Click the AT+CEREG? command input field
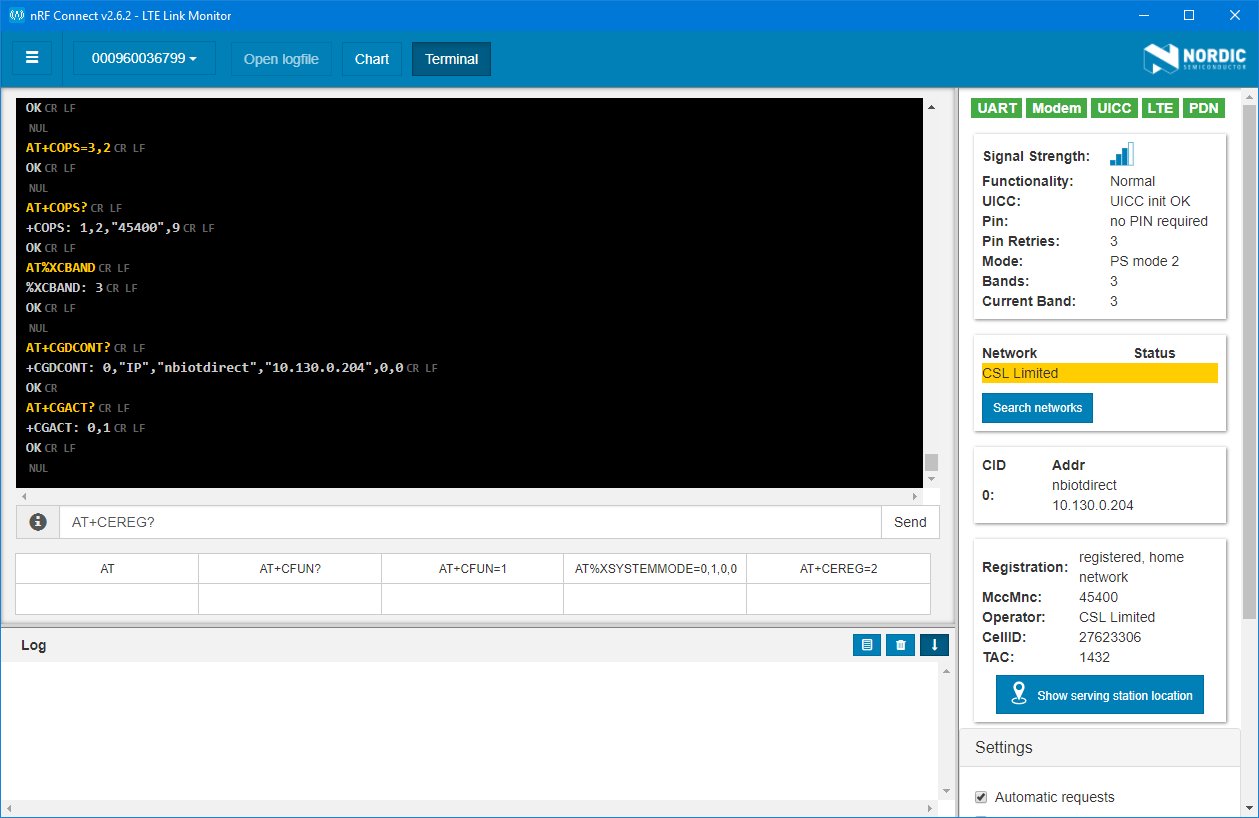 tap(470, 522)
